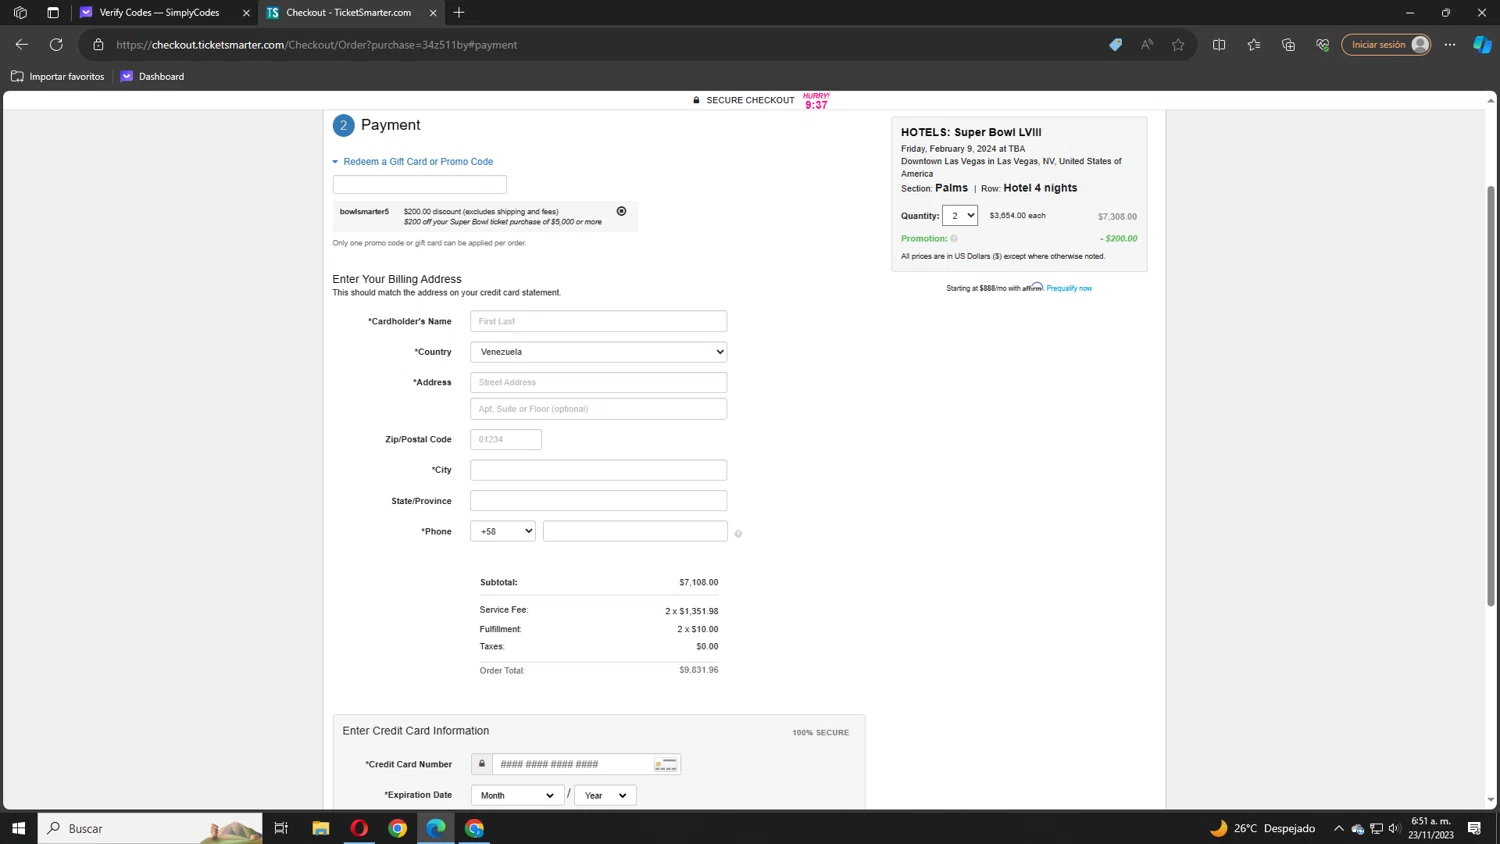Image resolution: width=1500 pixels, height=844 pixels.
Task: Close the Verify Codes — SimplyCodes tab
Action: pos(246,13)
